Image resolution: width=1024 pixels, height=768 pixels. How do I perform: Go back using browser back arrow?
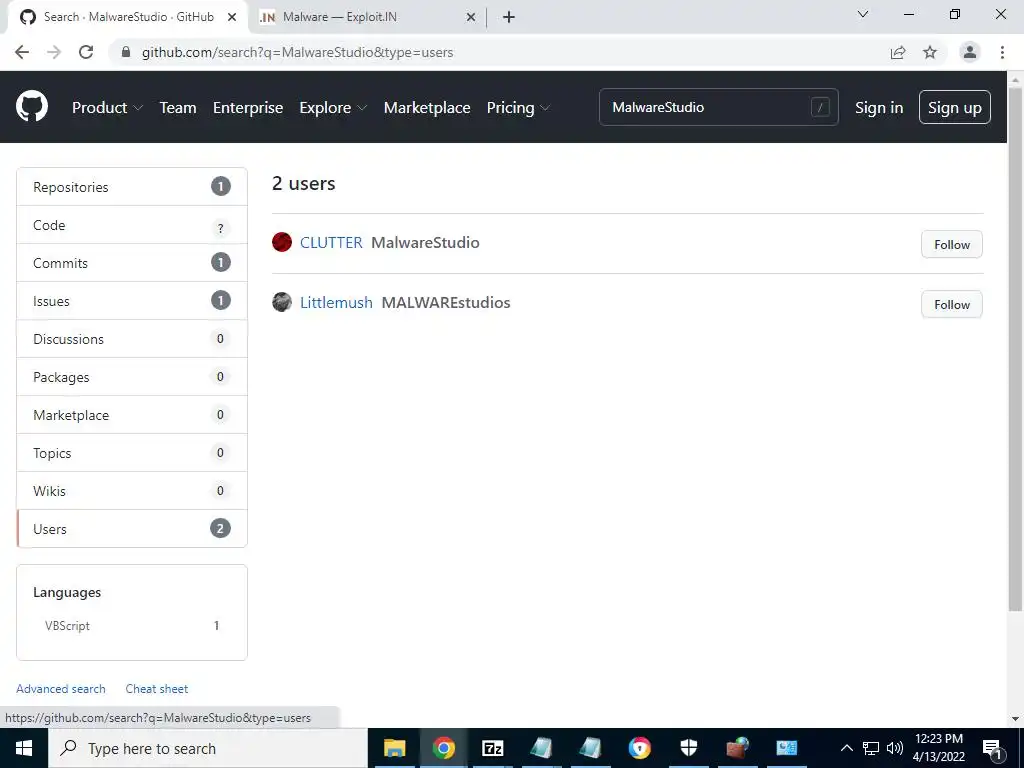pos(22,52)
